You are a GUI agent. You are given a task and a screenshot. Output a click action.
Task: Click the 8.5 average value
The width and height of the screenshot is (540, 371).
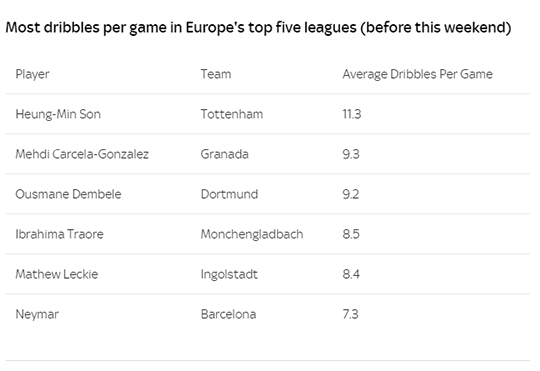click(351, 234)
